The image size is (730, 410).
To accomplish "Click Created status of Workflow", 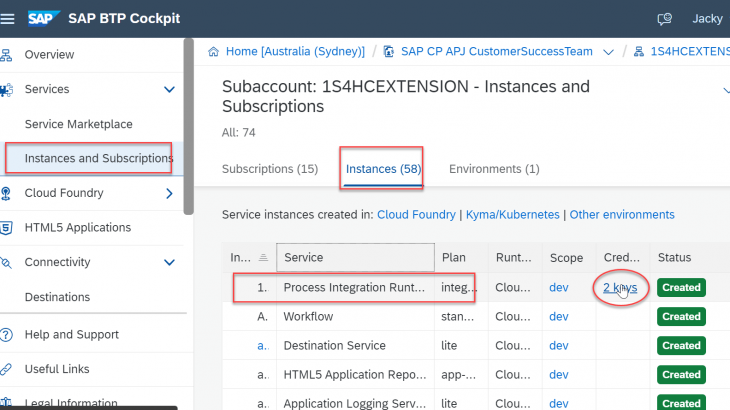I will coord(681,316).
